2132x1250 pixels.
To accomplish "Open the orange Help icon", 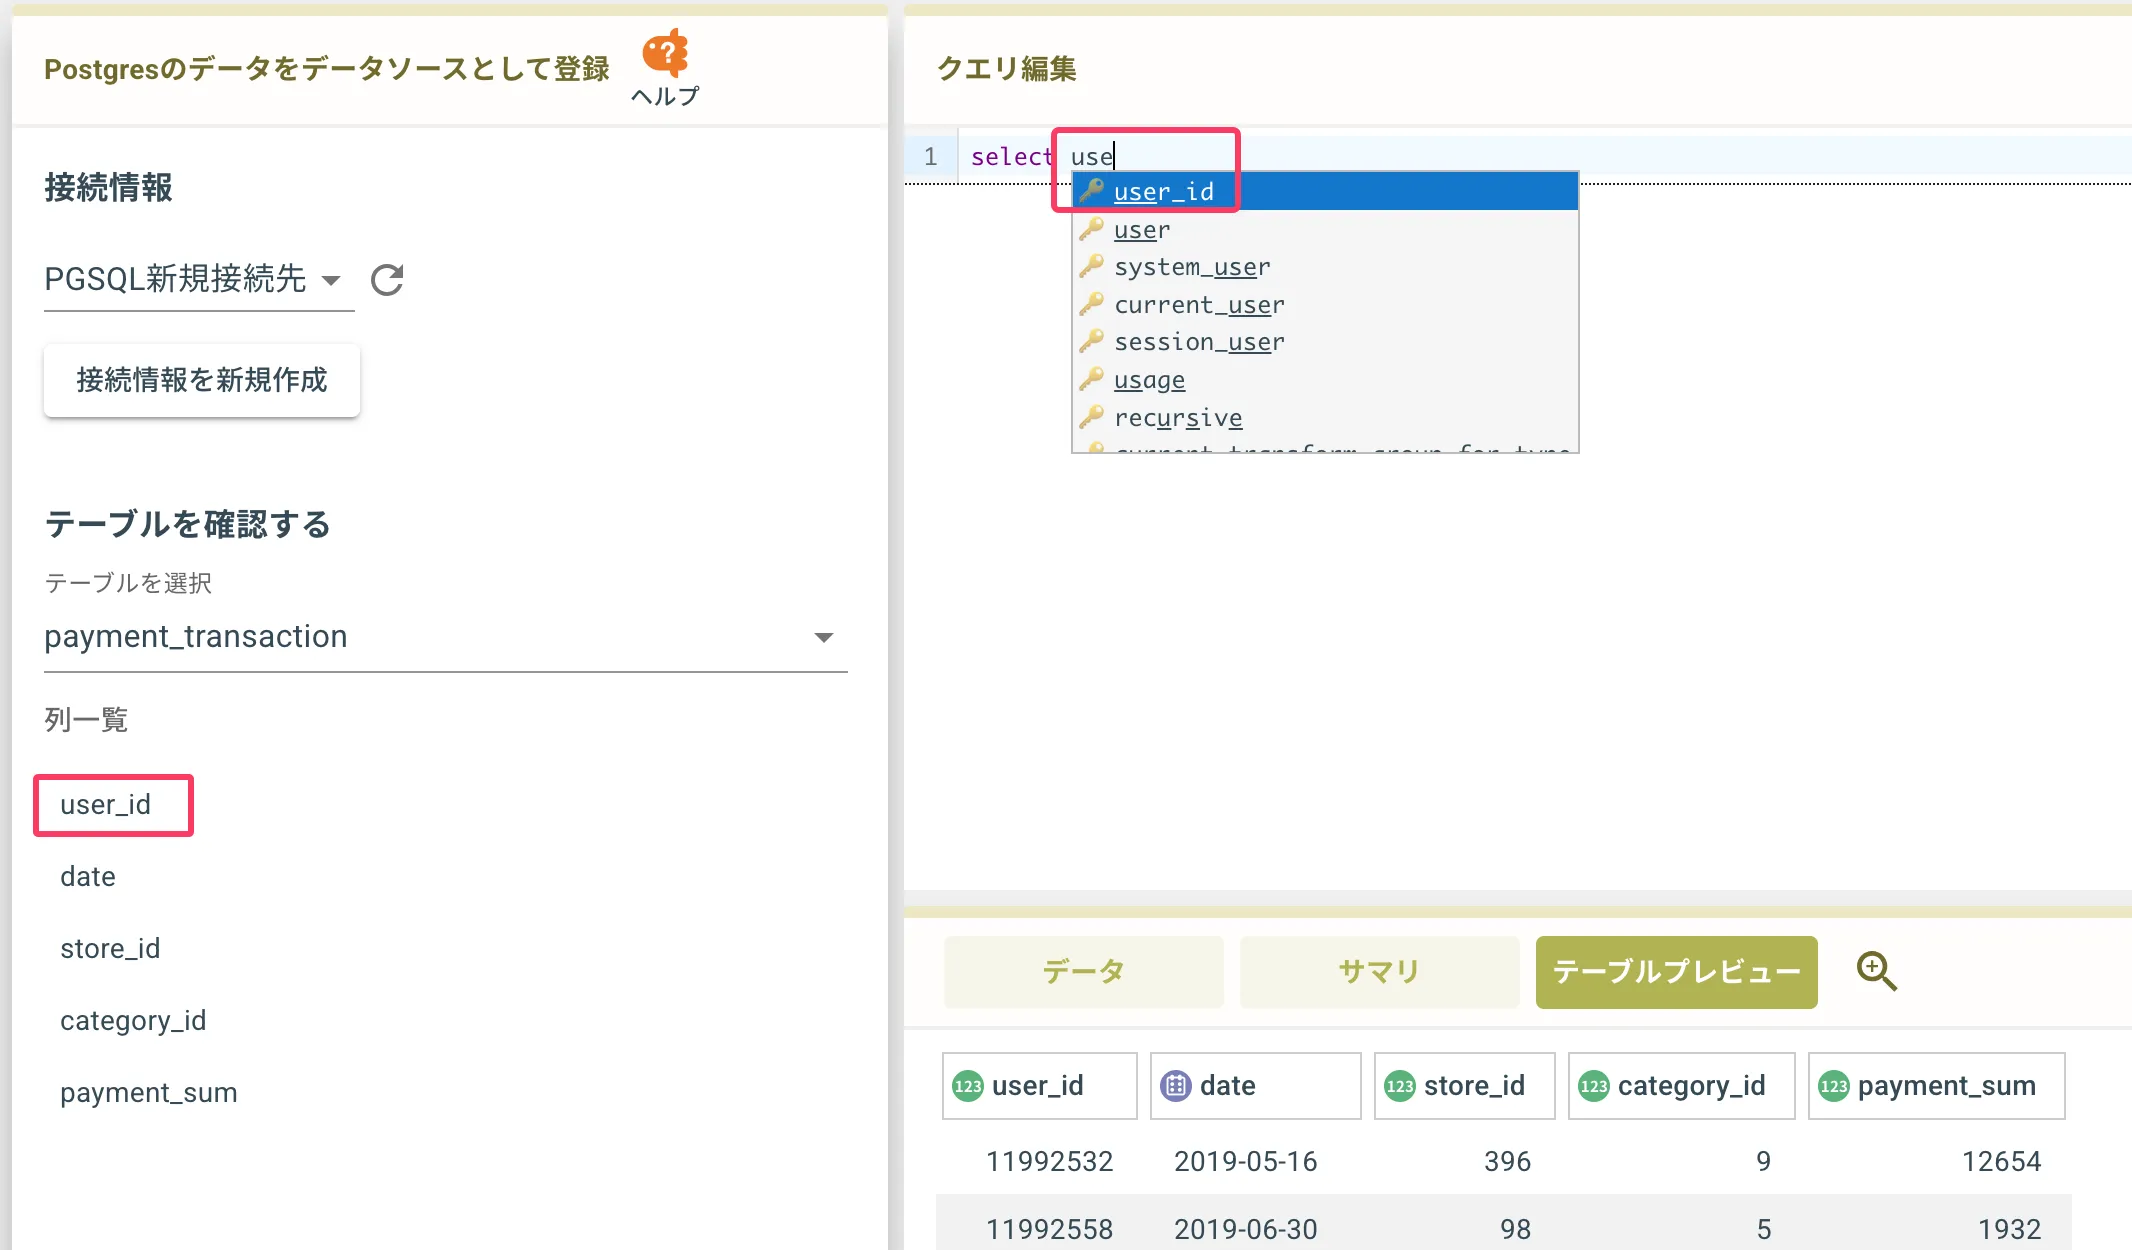I will pyautogui.click(x=665, y=54).
